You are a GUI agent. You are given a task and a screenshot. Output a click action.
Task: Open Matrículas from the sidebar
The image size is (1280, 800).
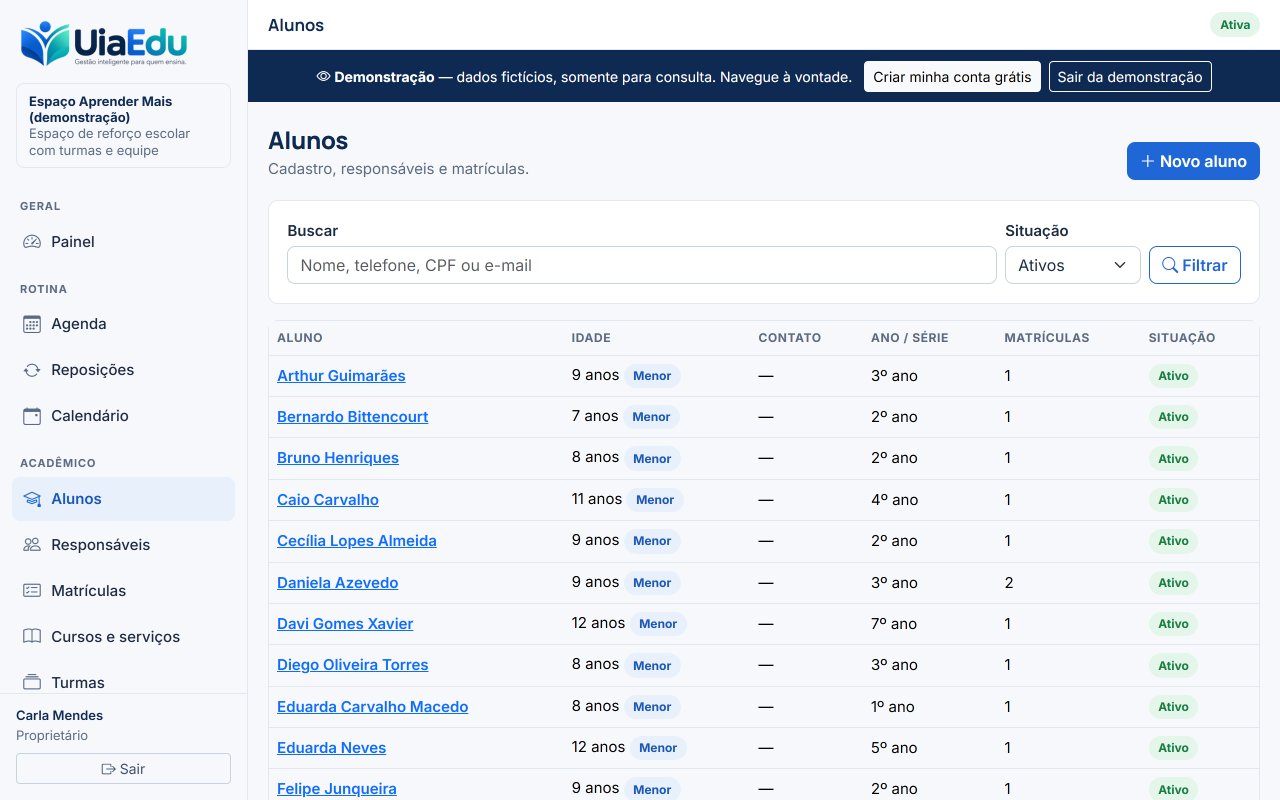coord(123,591)
